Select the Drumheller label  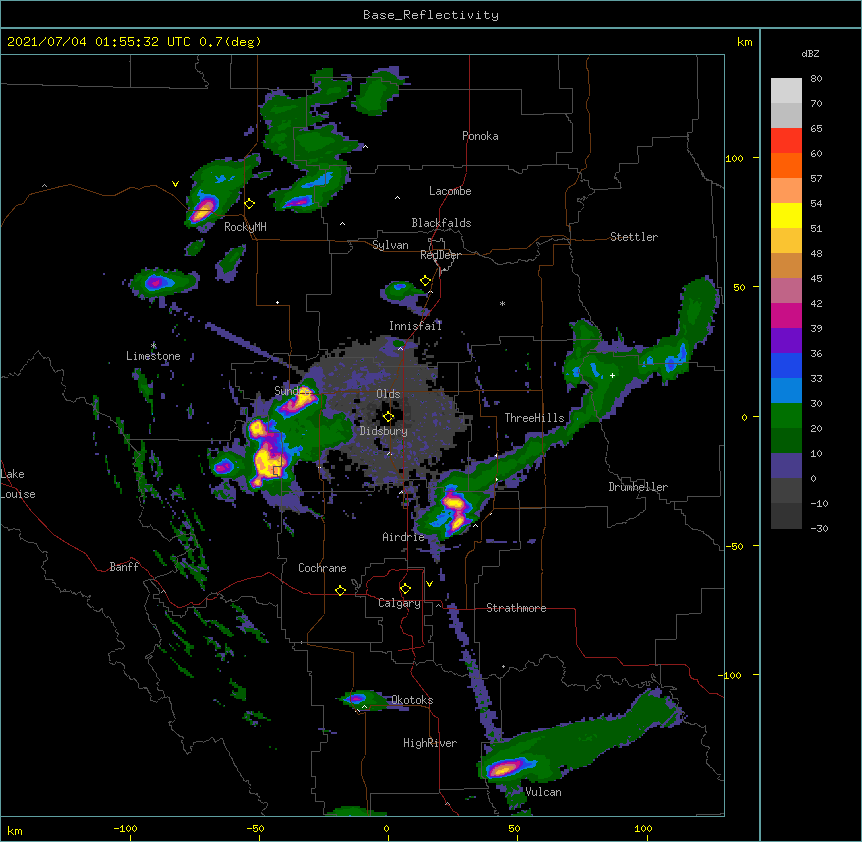coord(638,487)
